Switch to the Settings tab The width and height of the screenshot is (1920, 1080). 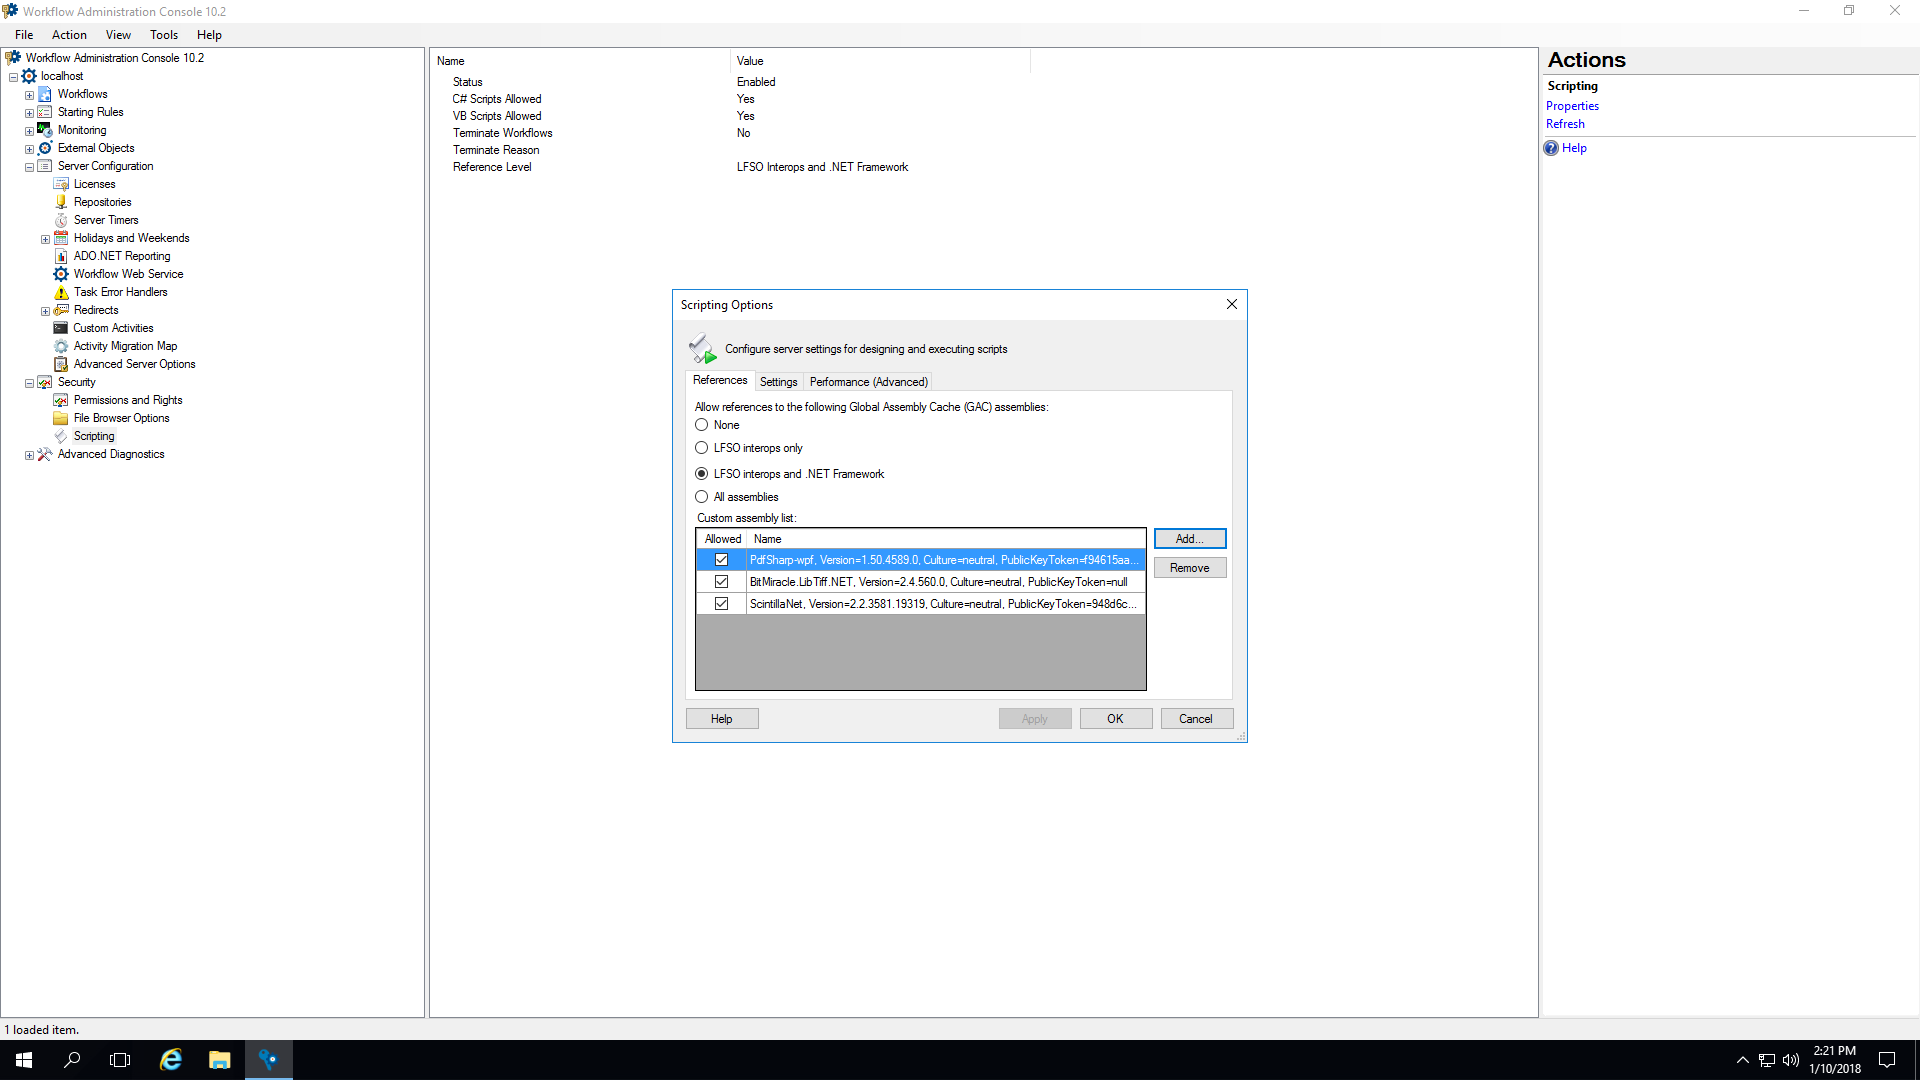coord(778,382)
